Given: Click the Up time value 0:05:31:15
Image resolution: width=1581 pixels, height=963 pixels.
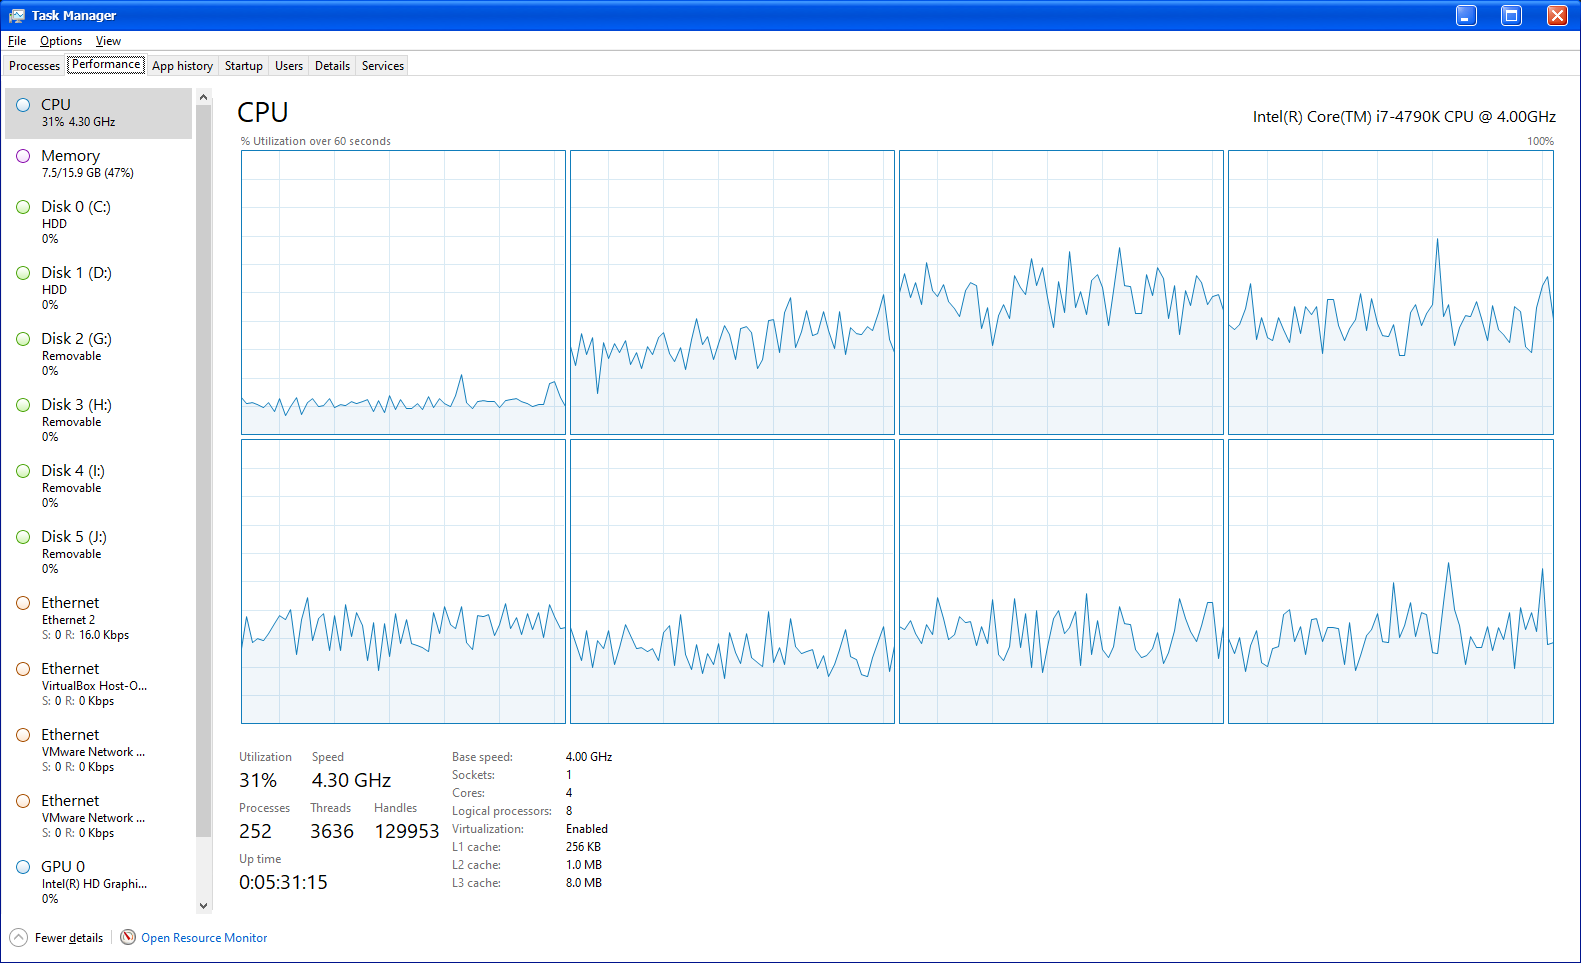Looking at the screenshot, I should click(283, 882).
